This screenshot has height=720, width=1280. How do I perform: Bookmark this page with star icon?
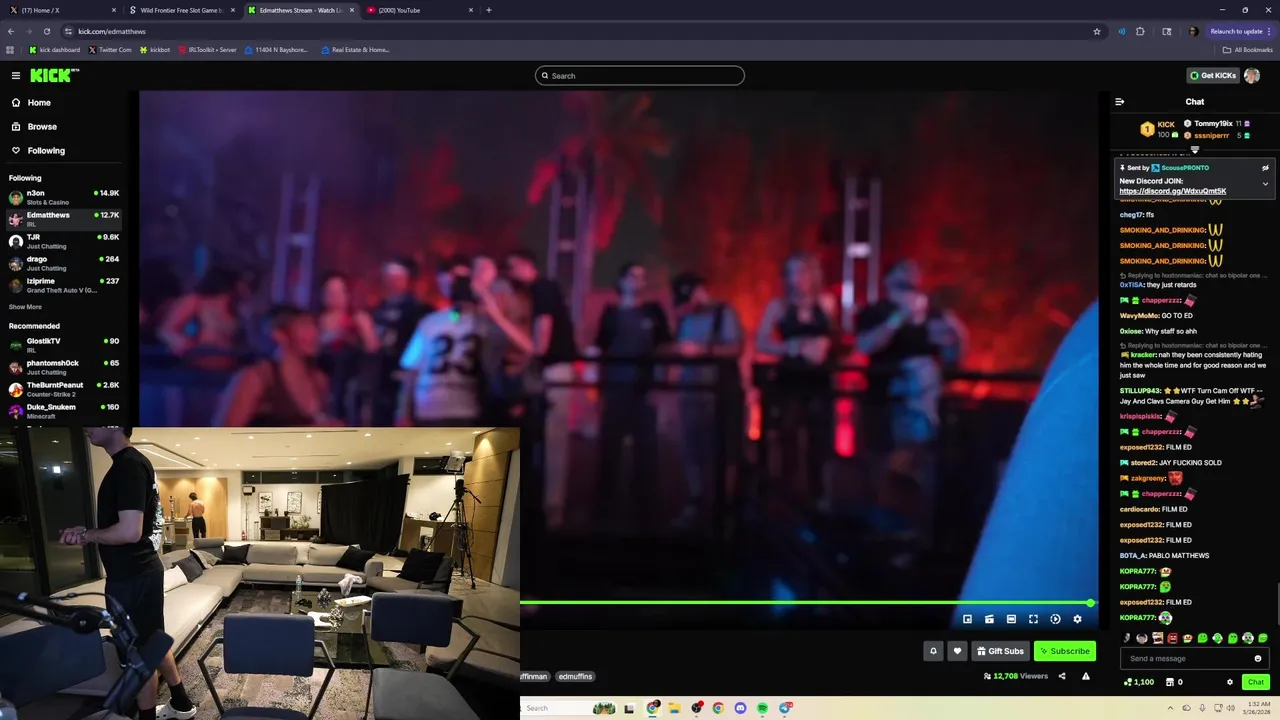1097,31
